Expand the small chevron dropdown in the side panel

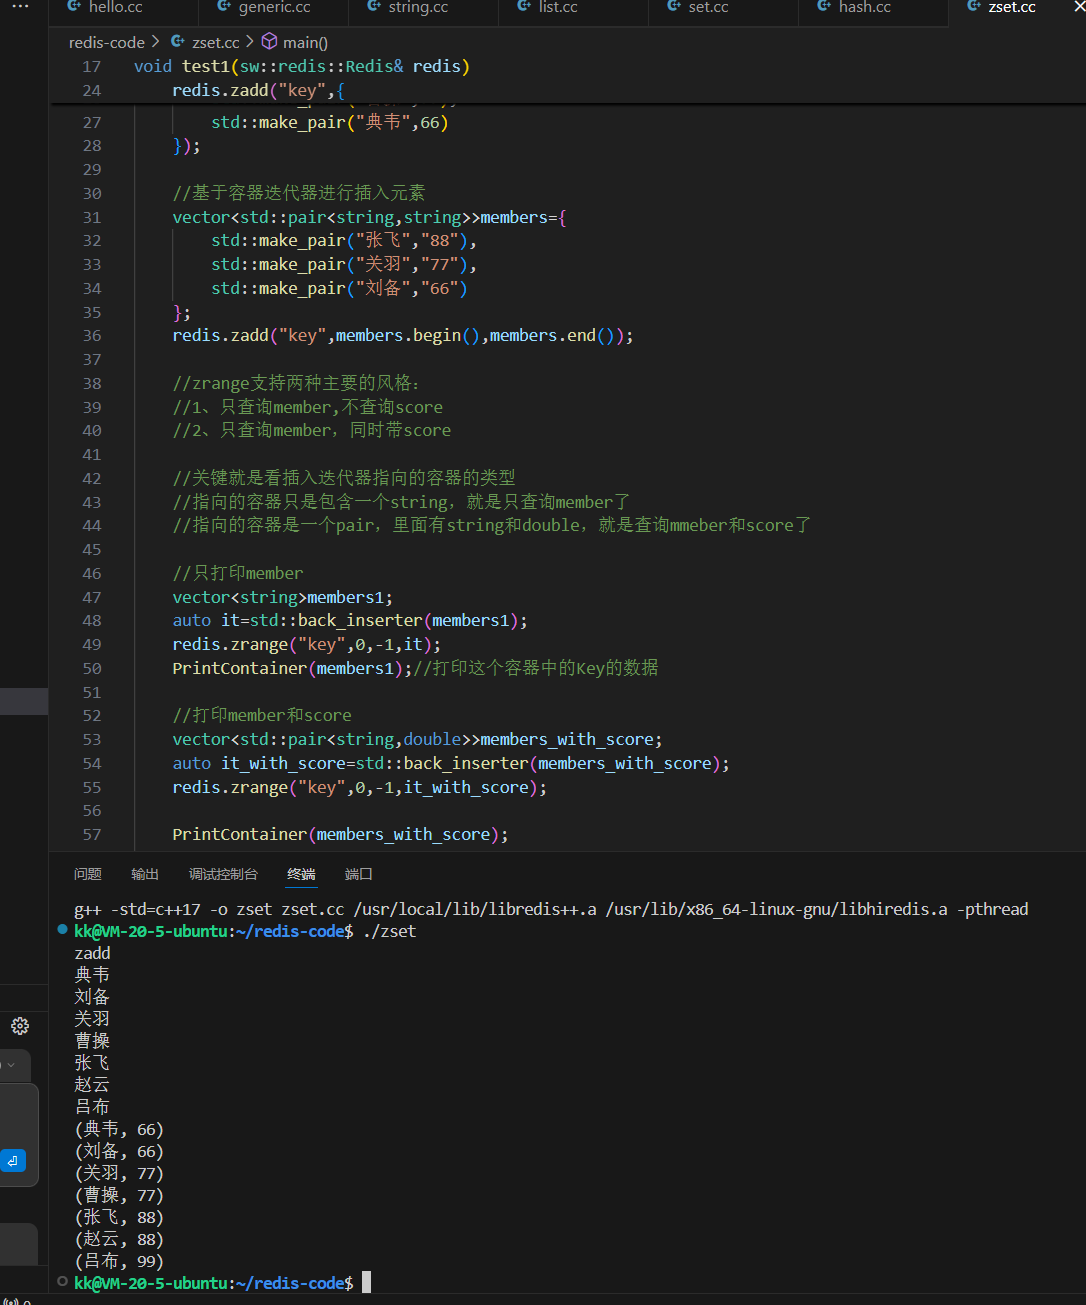pos(11,1065)
